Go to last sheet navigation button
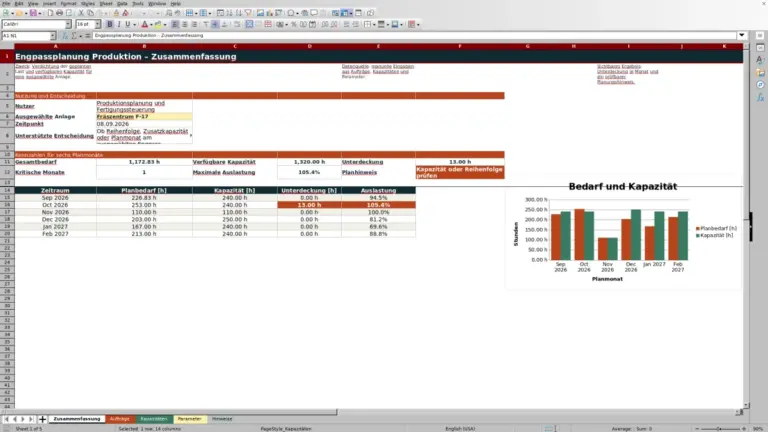 point(31,419)
